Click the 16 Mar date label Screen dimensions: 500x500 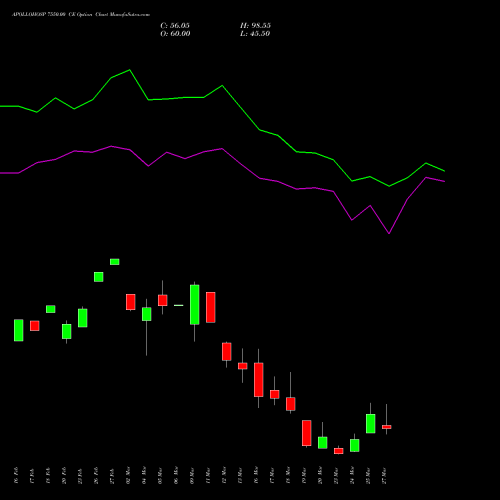pyautogui.click(x=256, y=475)
